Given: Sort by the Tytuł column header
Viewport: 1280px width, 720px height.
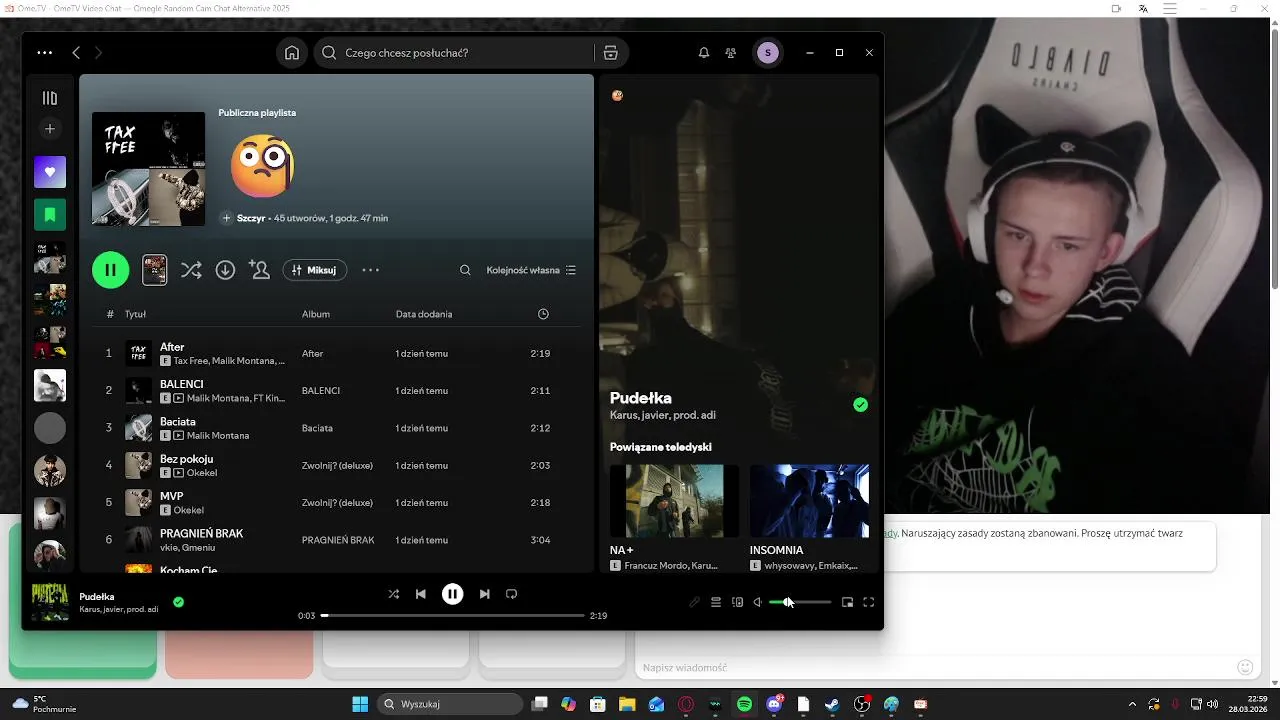Looking at the screenshot, I should click(135, 314).
